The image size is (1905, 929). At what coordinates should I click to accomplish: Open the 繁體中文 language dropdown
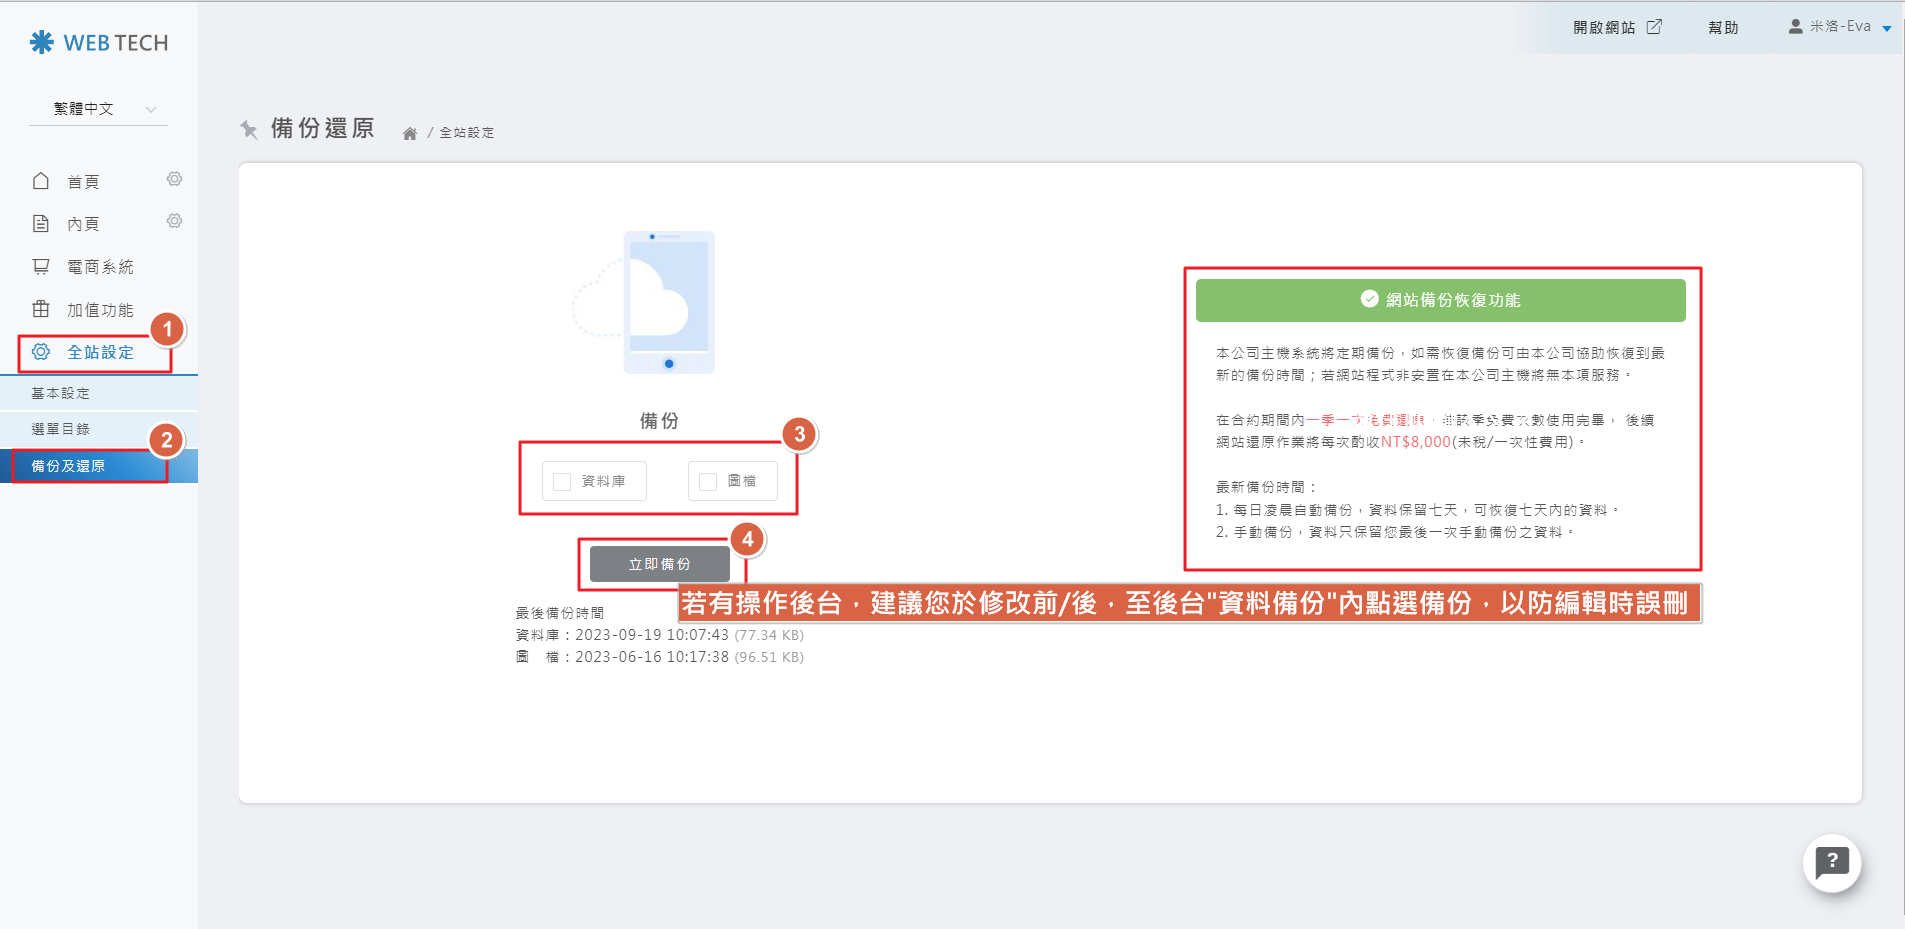pyautogui.click(x=98, y=109)
